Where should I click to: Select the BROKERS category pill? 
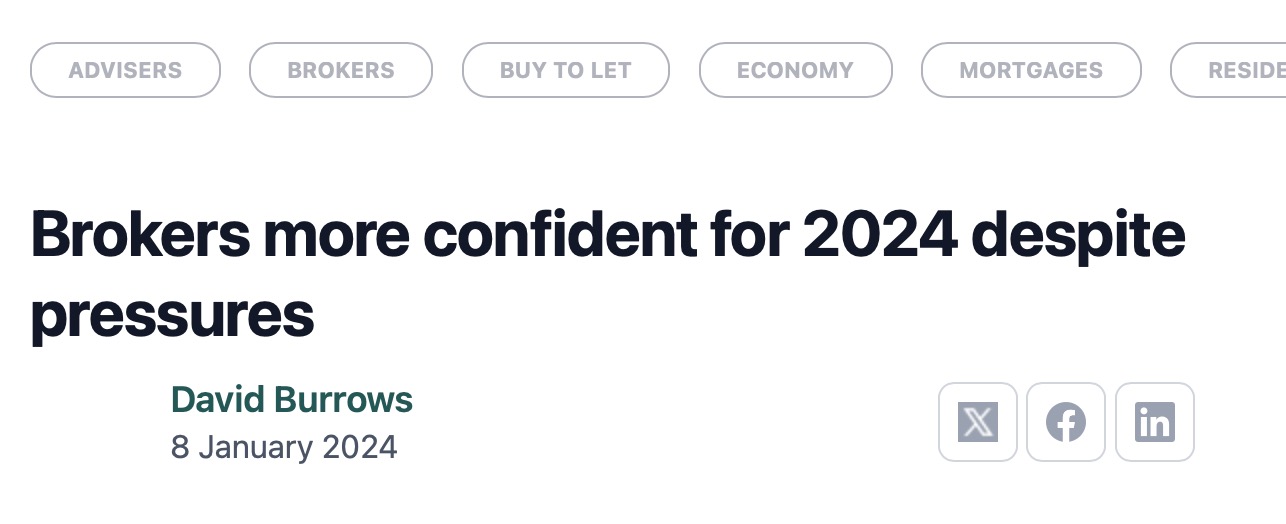tap(341, 70)
